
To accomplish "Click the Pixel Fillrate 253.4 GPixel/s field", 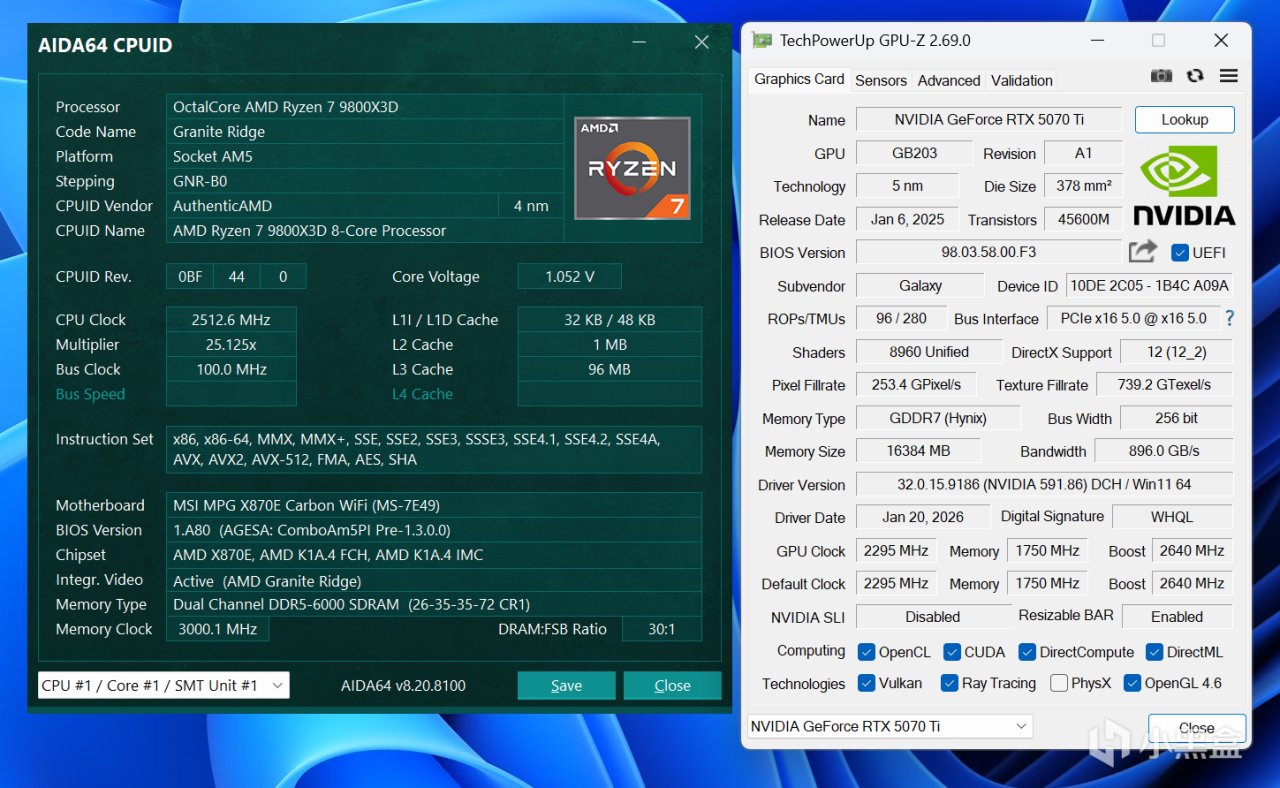I will [x=916, y=385].
